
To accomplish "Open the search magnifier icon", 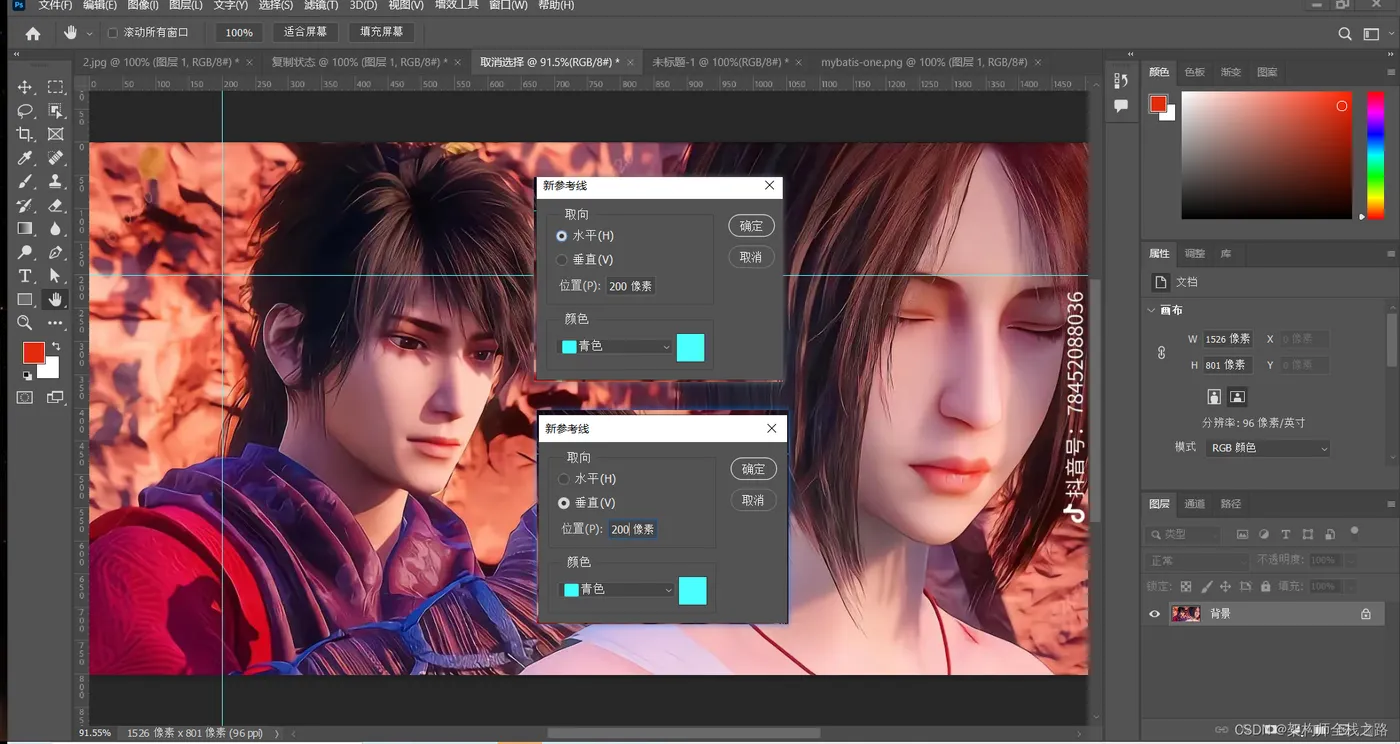I will [1345, 34].
